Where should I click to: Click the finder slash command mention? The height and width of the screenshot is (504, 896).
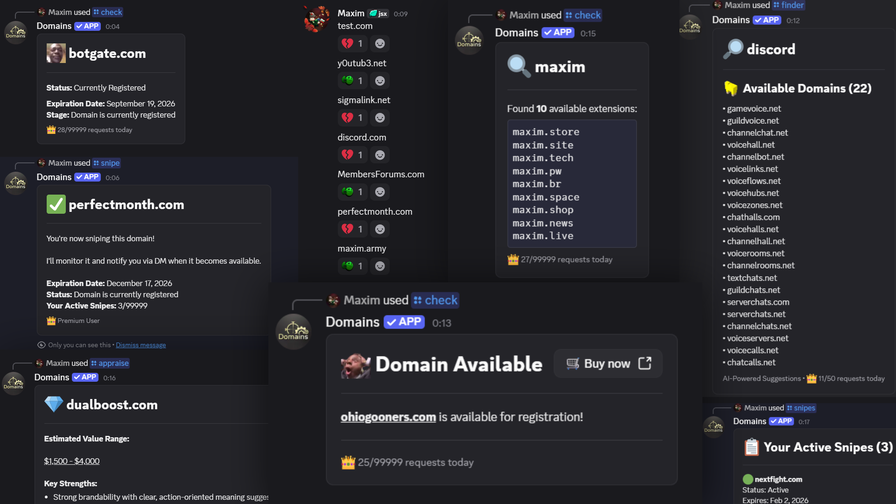point(788,5)
